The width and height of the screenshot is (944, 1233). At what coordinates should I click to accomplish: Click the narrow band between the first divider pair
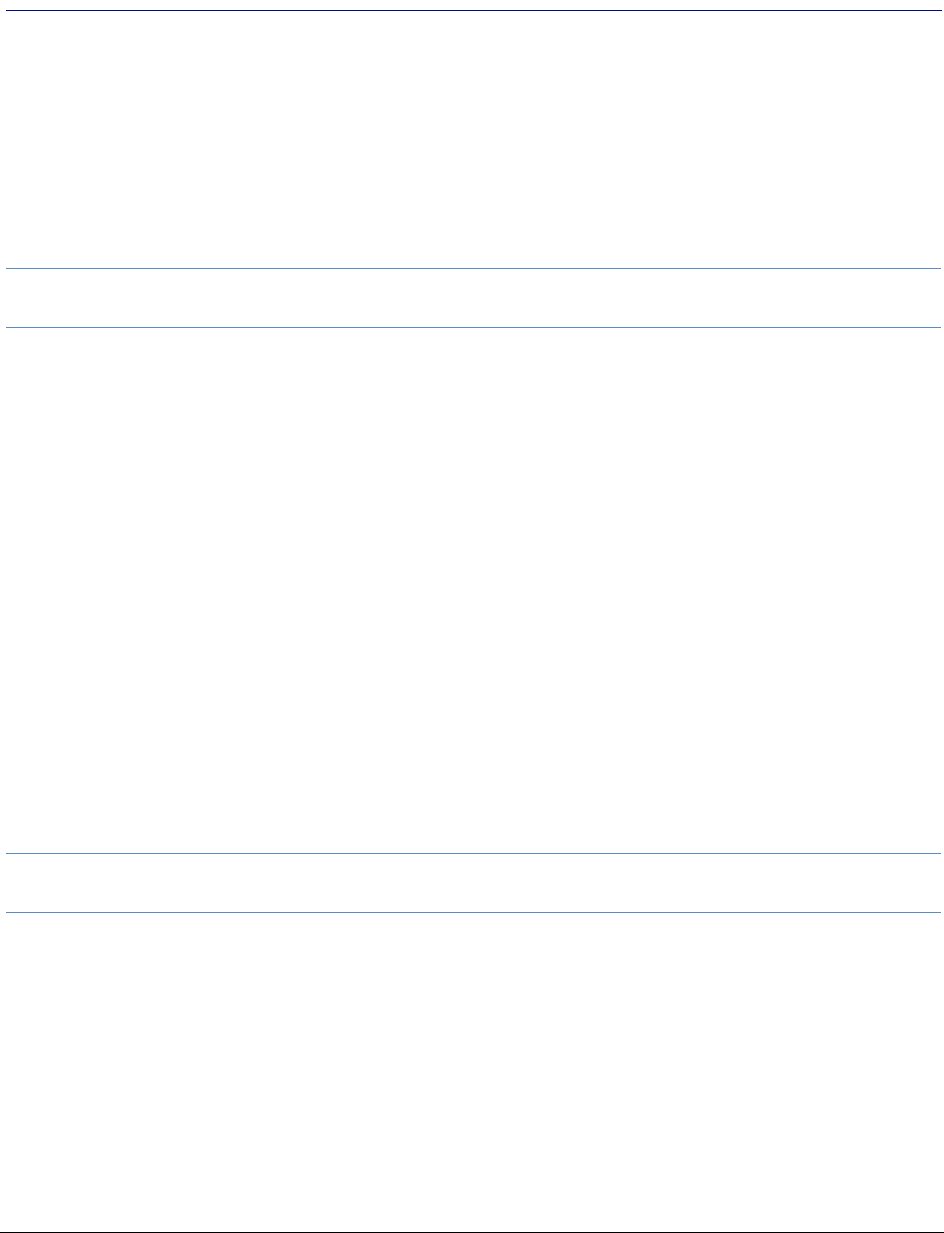pyautogui.click(x=472, y=298)
